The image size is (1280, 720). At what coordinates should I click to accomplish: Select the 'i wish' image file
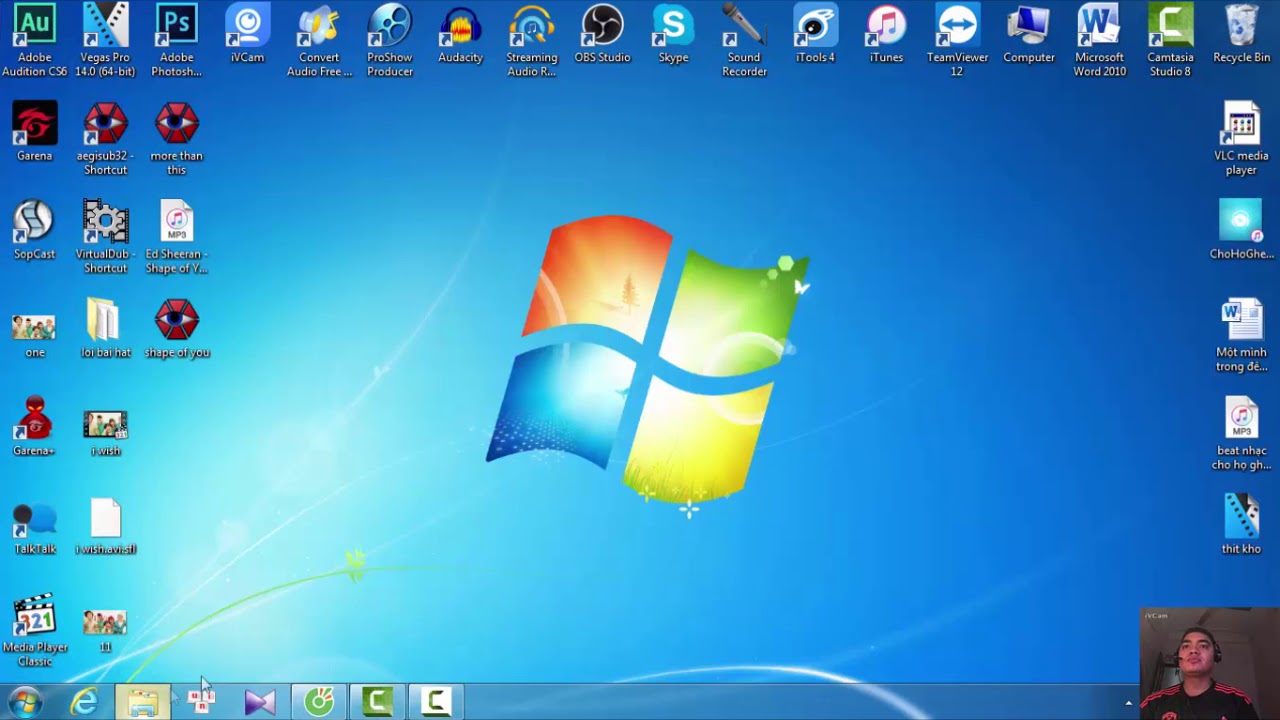pyautogui.click(x=105, y=433)
